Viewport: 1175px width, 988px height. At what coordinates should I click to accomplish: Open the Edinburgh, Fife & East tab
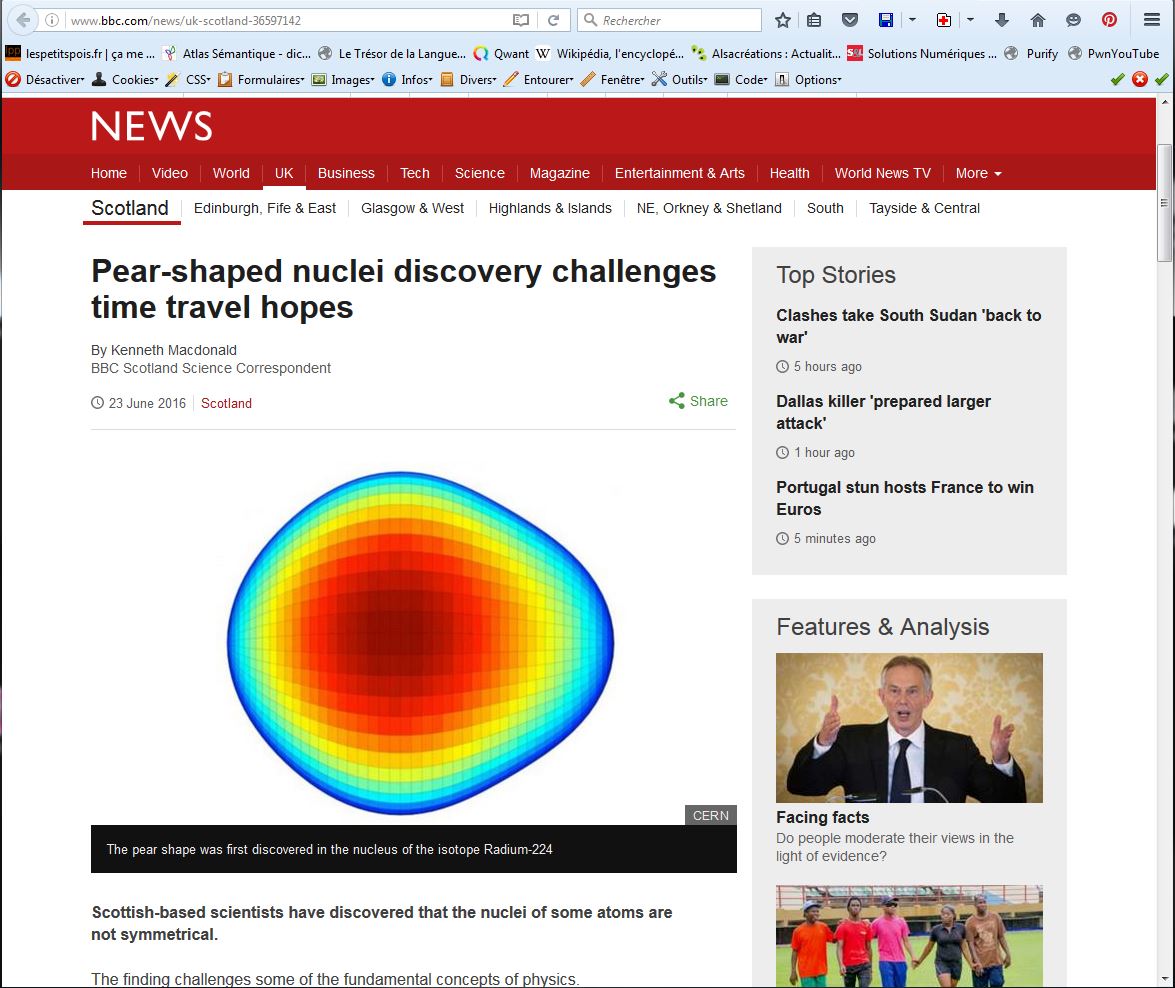point(265,208)
